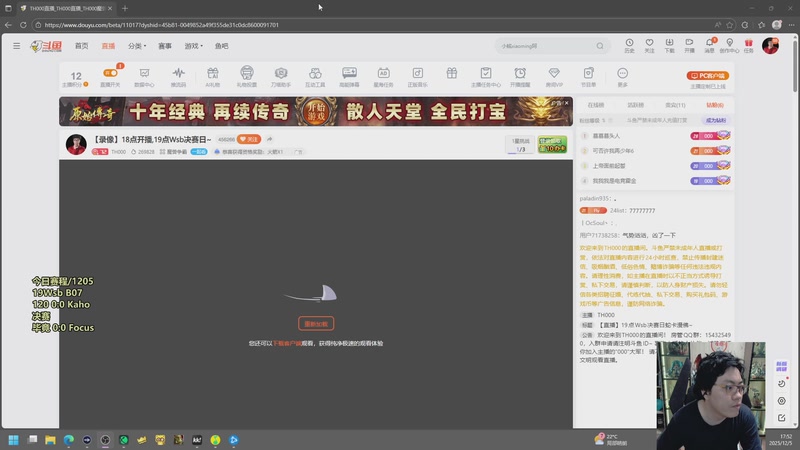
Task: Open the 鱼吧 nav item
Action: point(221,46)
